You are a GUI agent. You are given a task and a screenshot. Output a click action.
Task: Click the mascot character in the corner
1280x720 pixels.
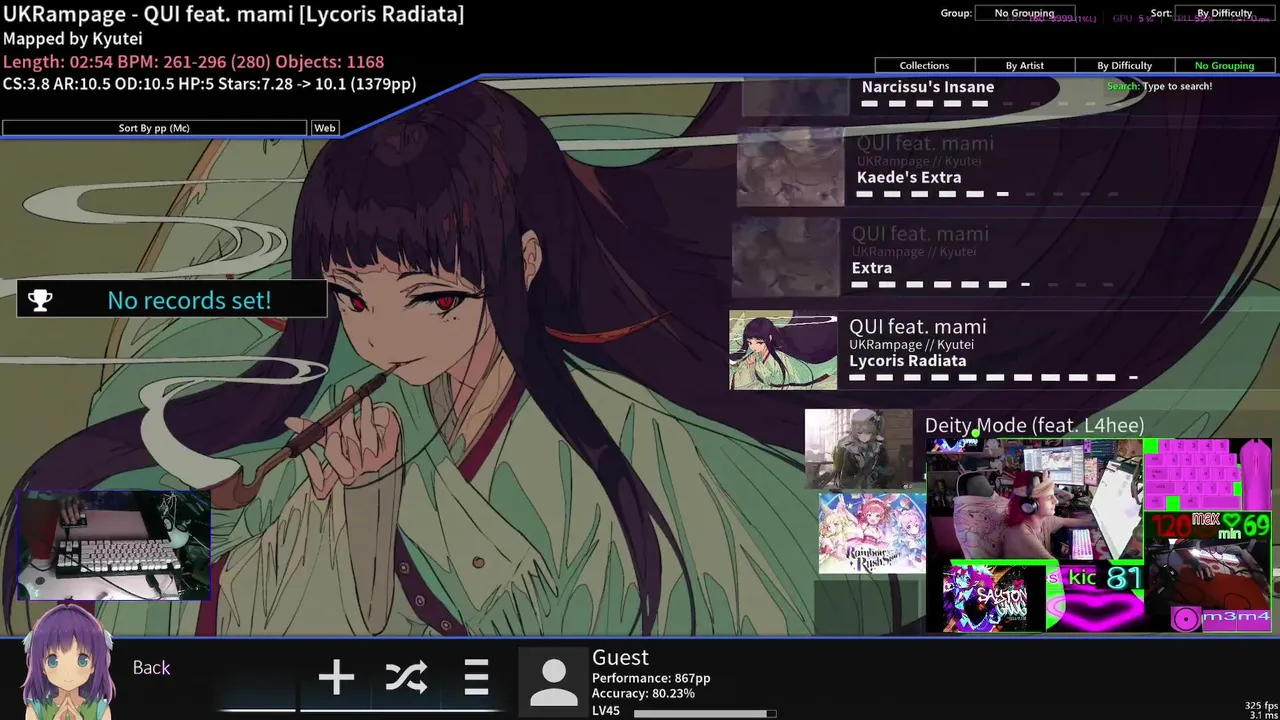[x=67, y=661]
